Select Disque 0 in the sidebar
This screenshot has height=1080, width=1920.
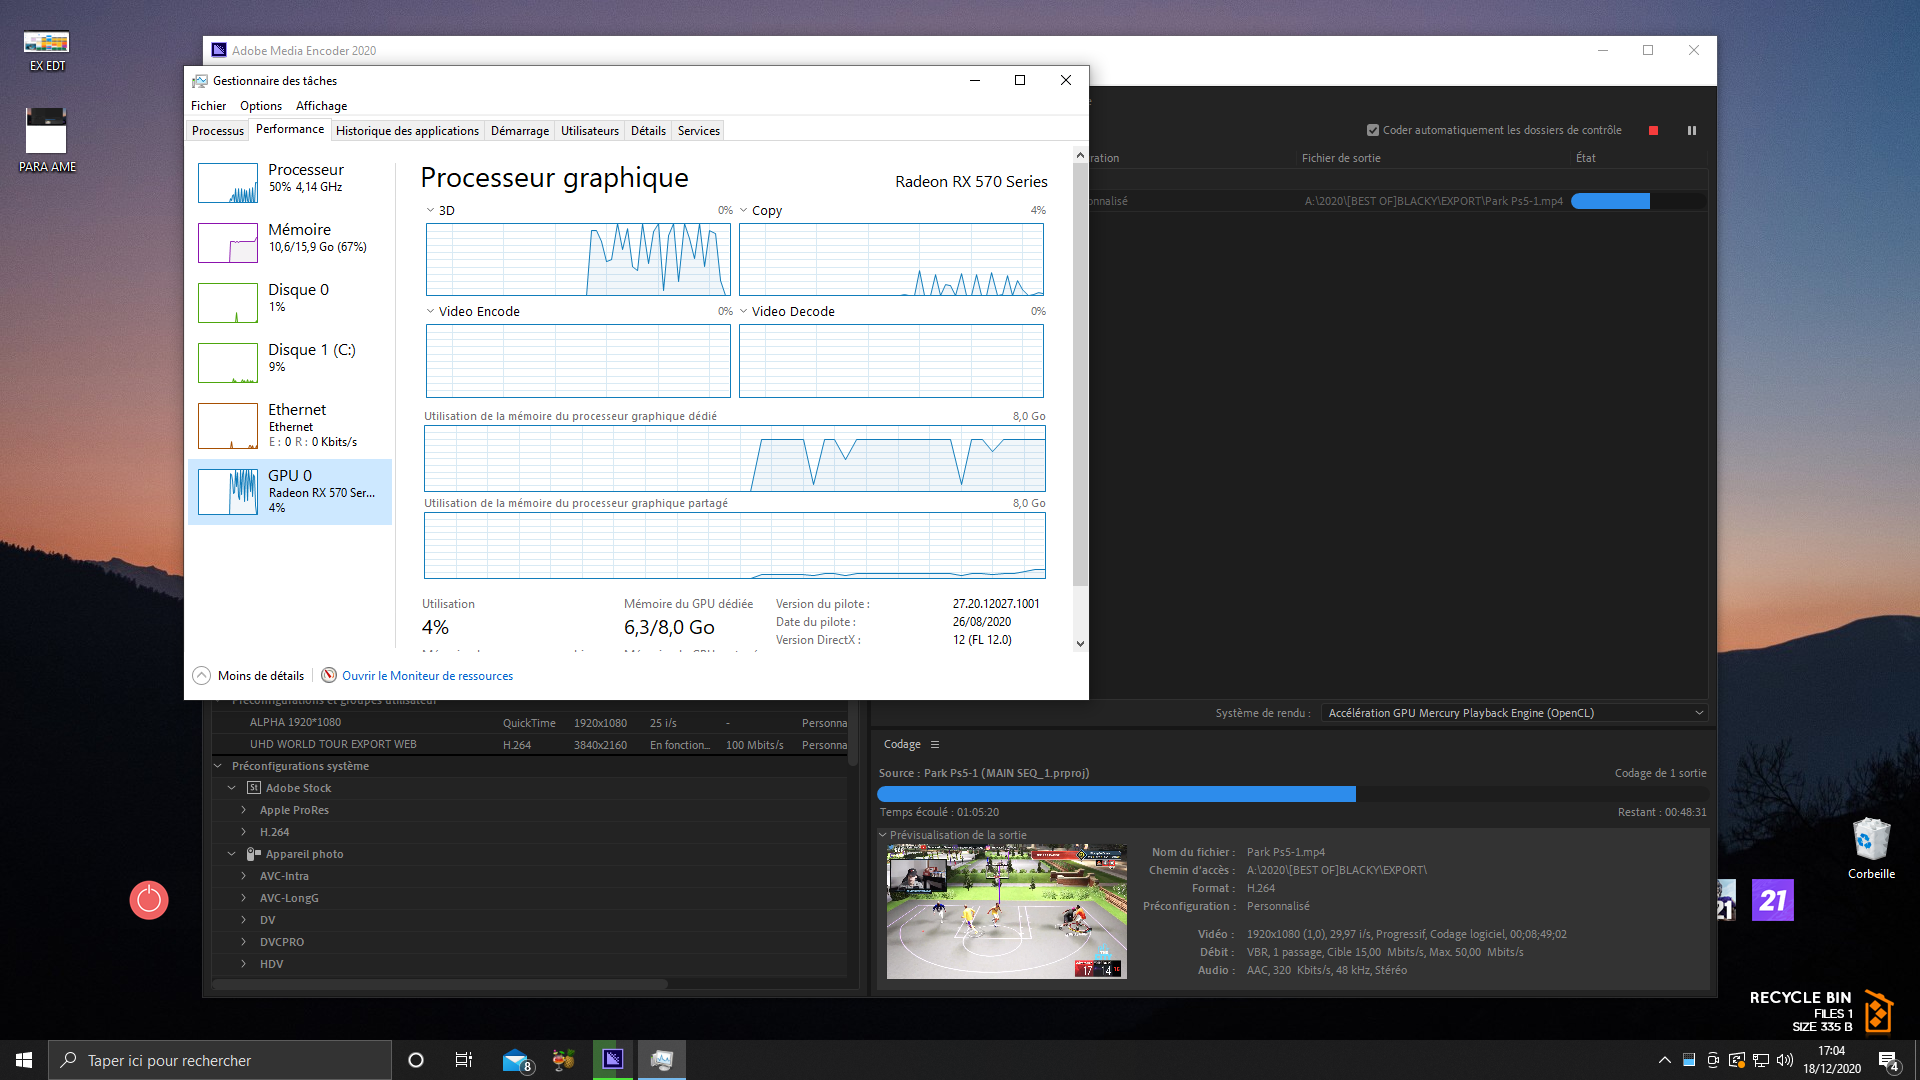[x=290, y=302]
